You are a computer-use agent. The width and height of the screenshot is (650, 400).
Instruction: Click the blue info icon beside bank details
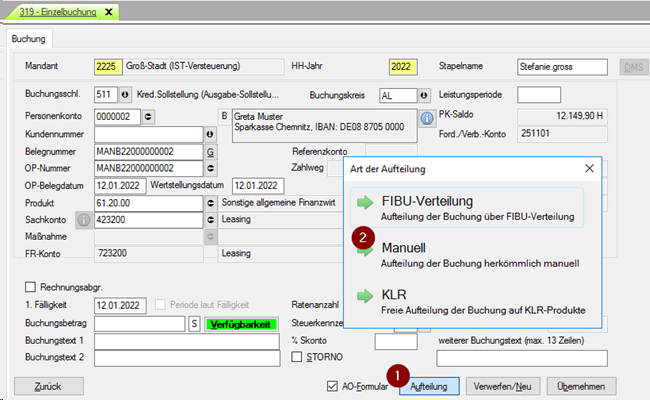coord(426,118)
